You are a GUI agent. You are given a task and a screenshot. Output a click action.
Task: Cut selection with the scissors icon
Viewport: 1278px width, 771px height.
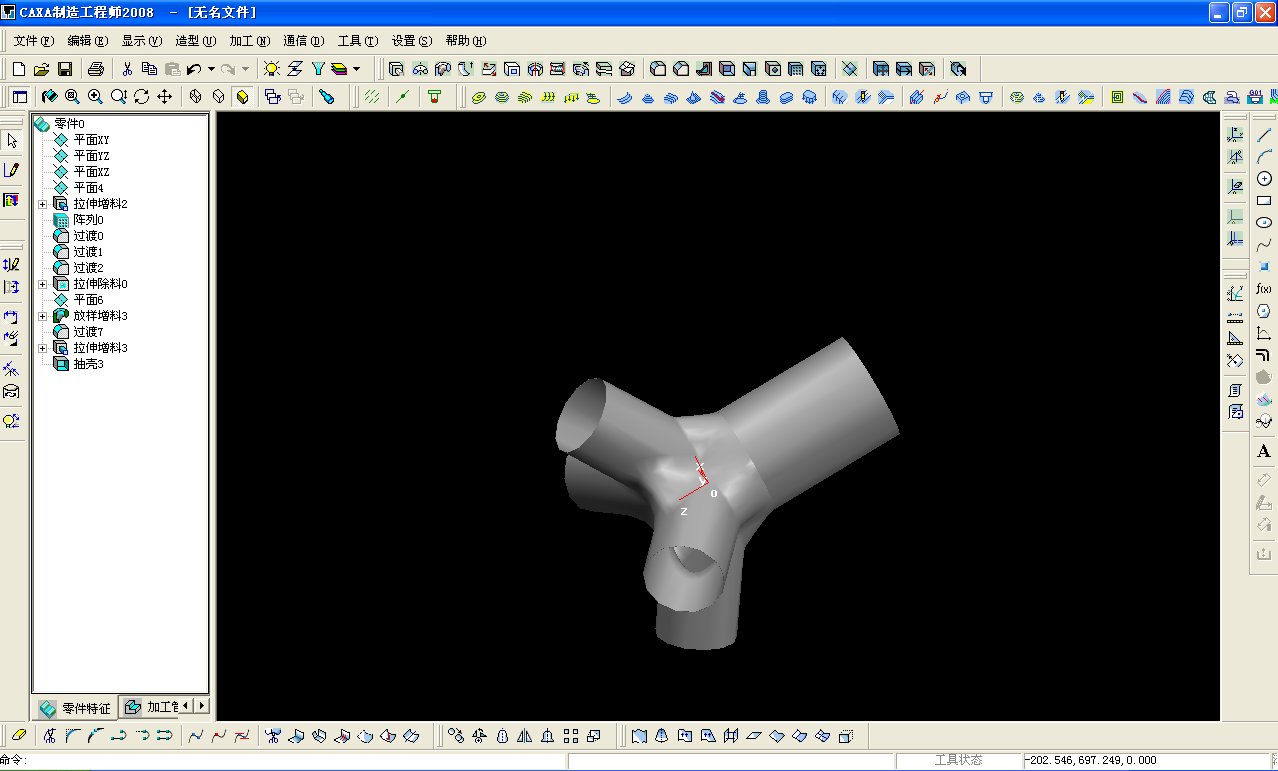[x=127, y=69]
